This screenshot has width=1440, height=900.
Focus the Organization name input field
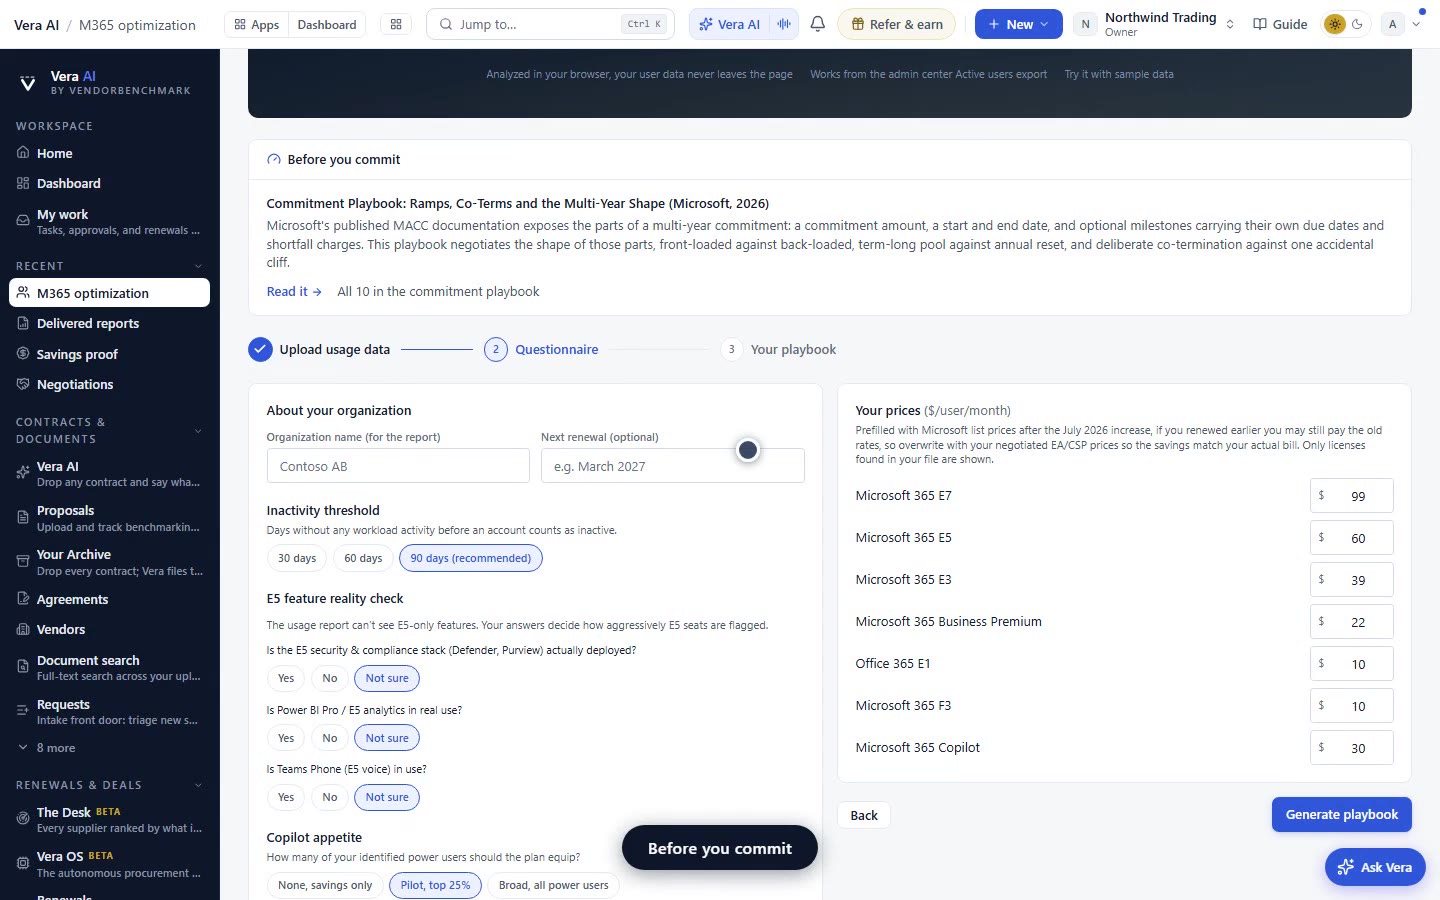(398, 466)
